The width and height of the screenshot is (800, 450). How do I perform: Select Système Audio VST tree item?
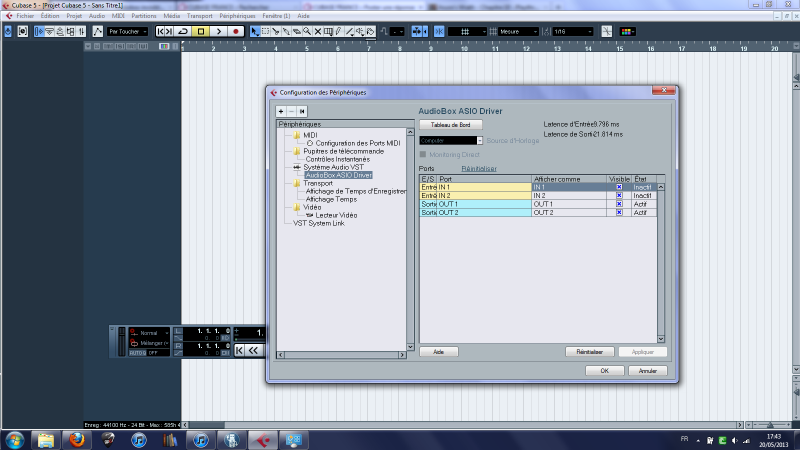click(333, 167)
